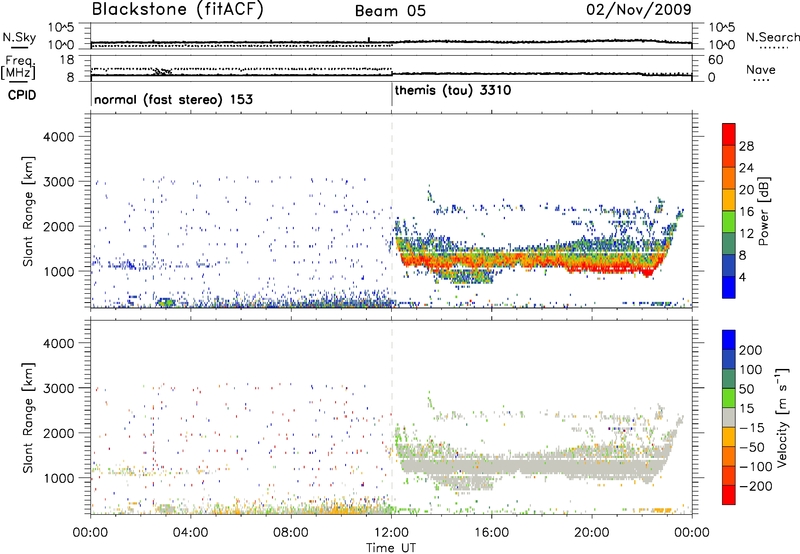Click the Nave legend label
Image resolution: width=800 pixels, height=554 pixels.
click(x=761, y=69)
